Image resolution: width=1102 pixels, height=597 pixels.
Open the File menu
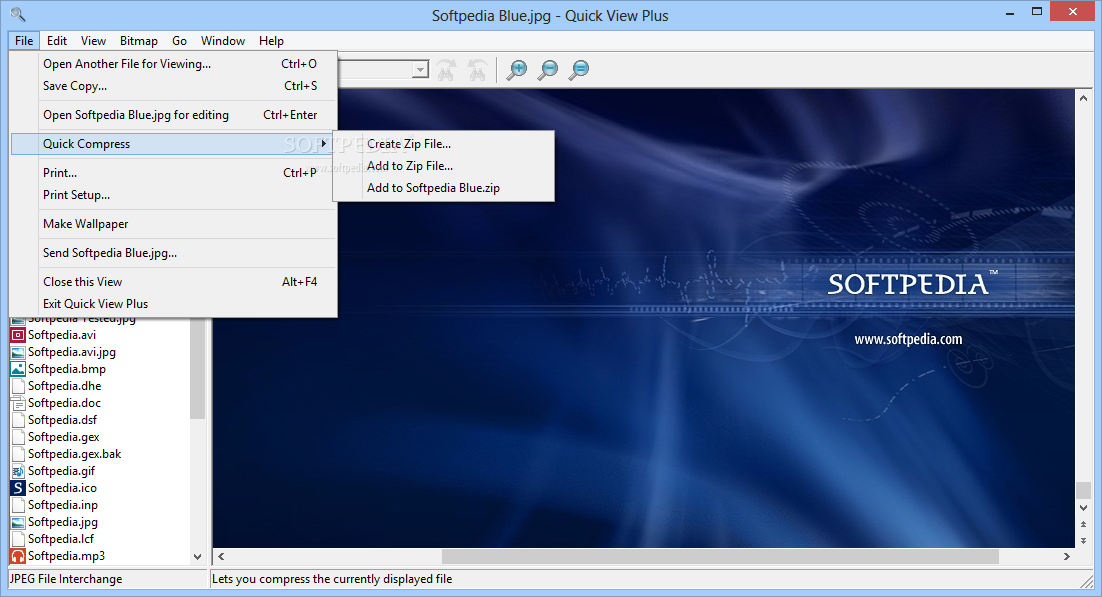click(x=24, y=41)
